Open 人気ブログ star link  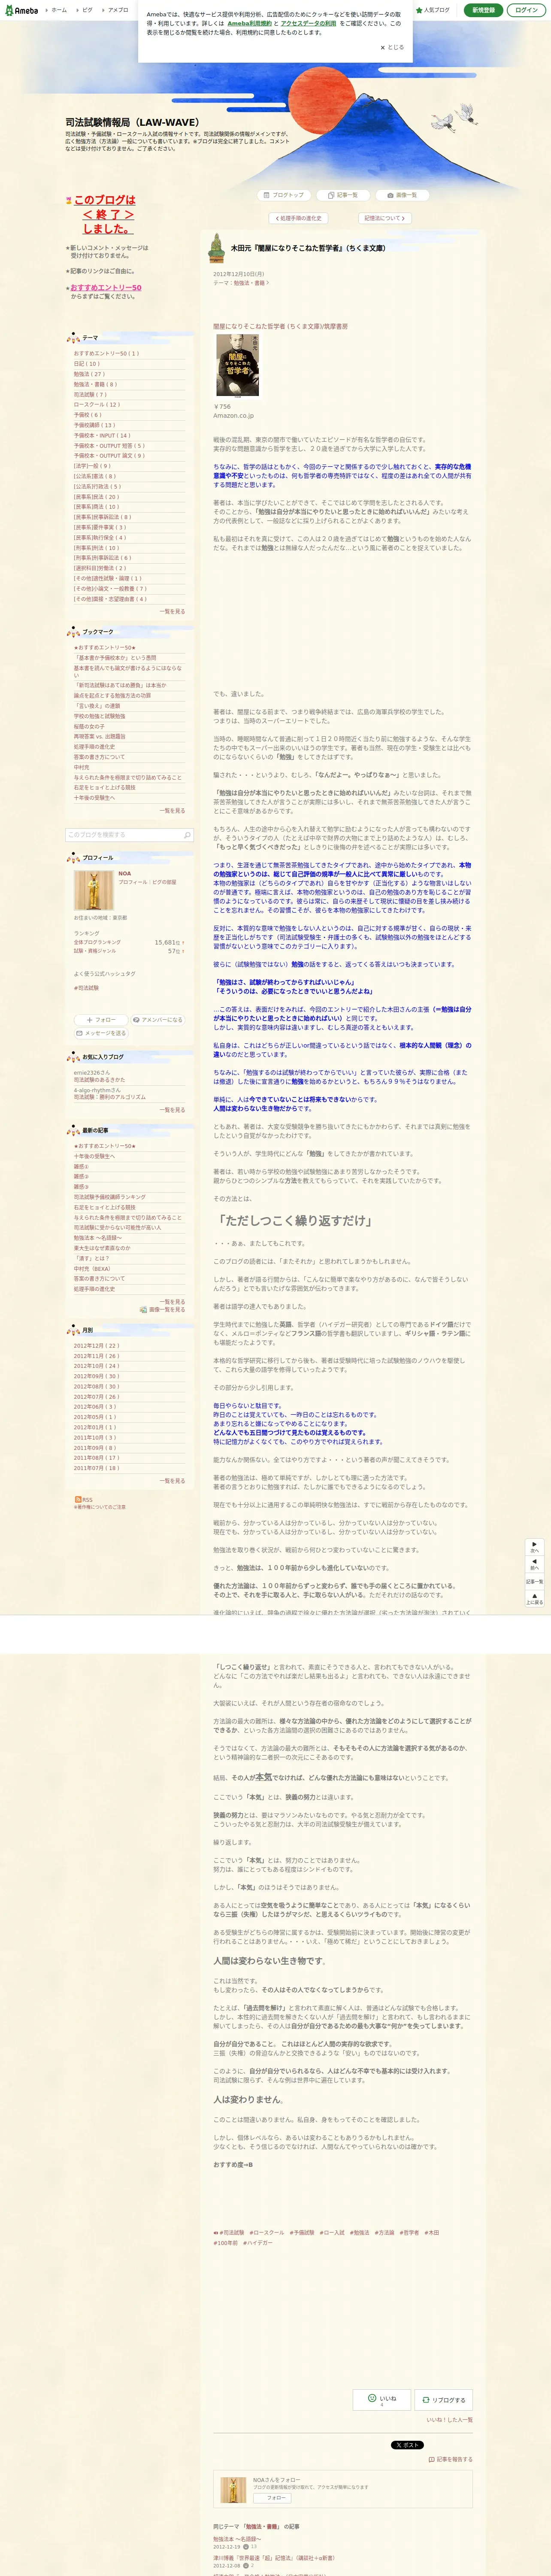pos(433,10)
